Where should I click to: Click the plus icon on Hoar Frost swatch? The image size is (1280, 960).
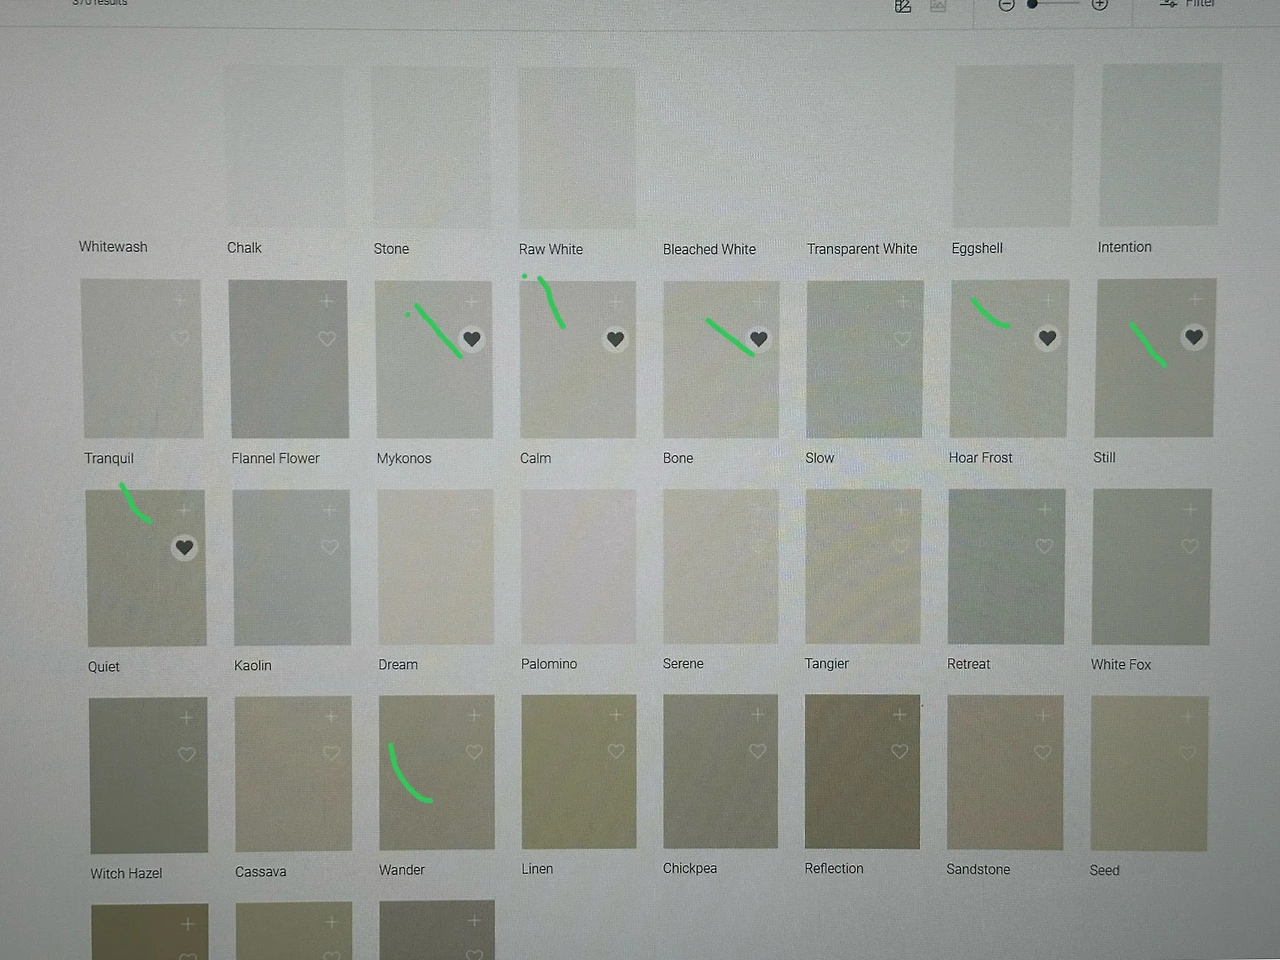point(1048,300)
